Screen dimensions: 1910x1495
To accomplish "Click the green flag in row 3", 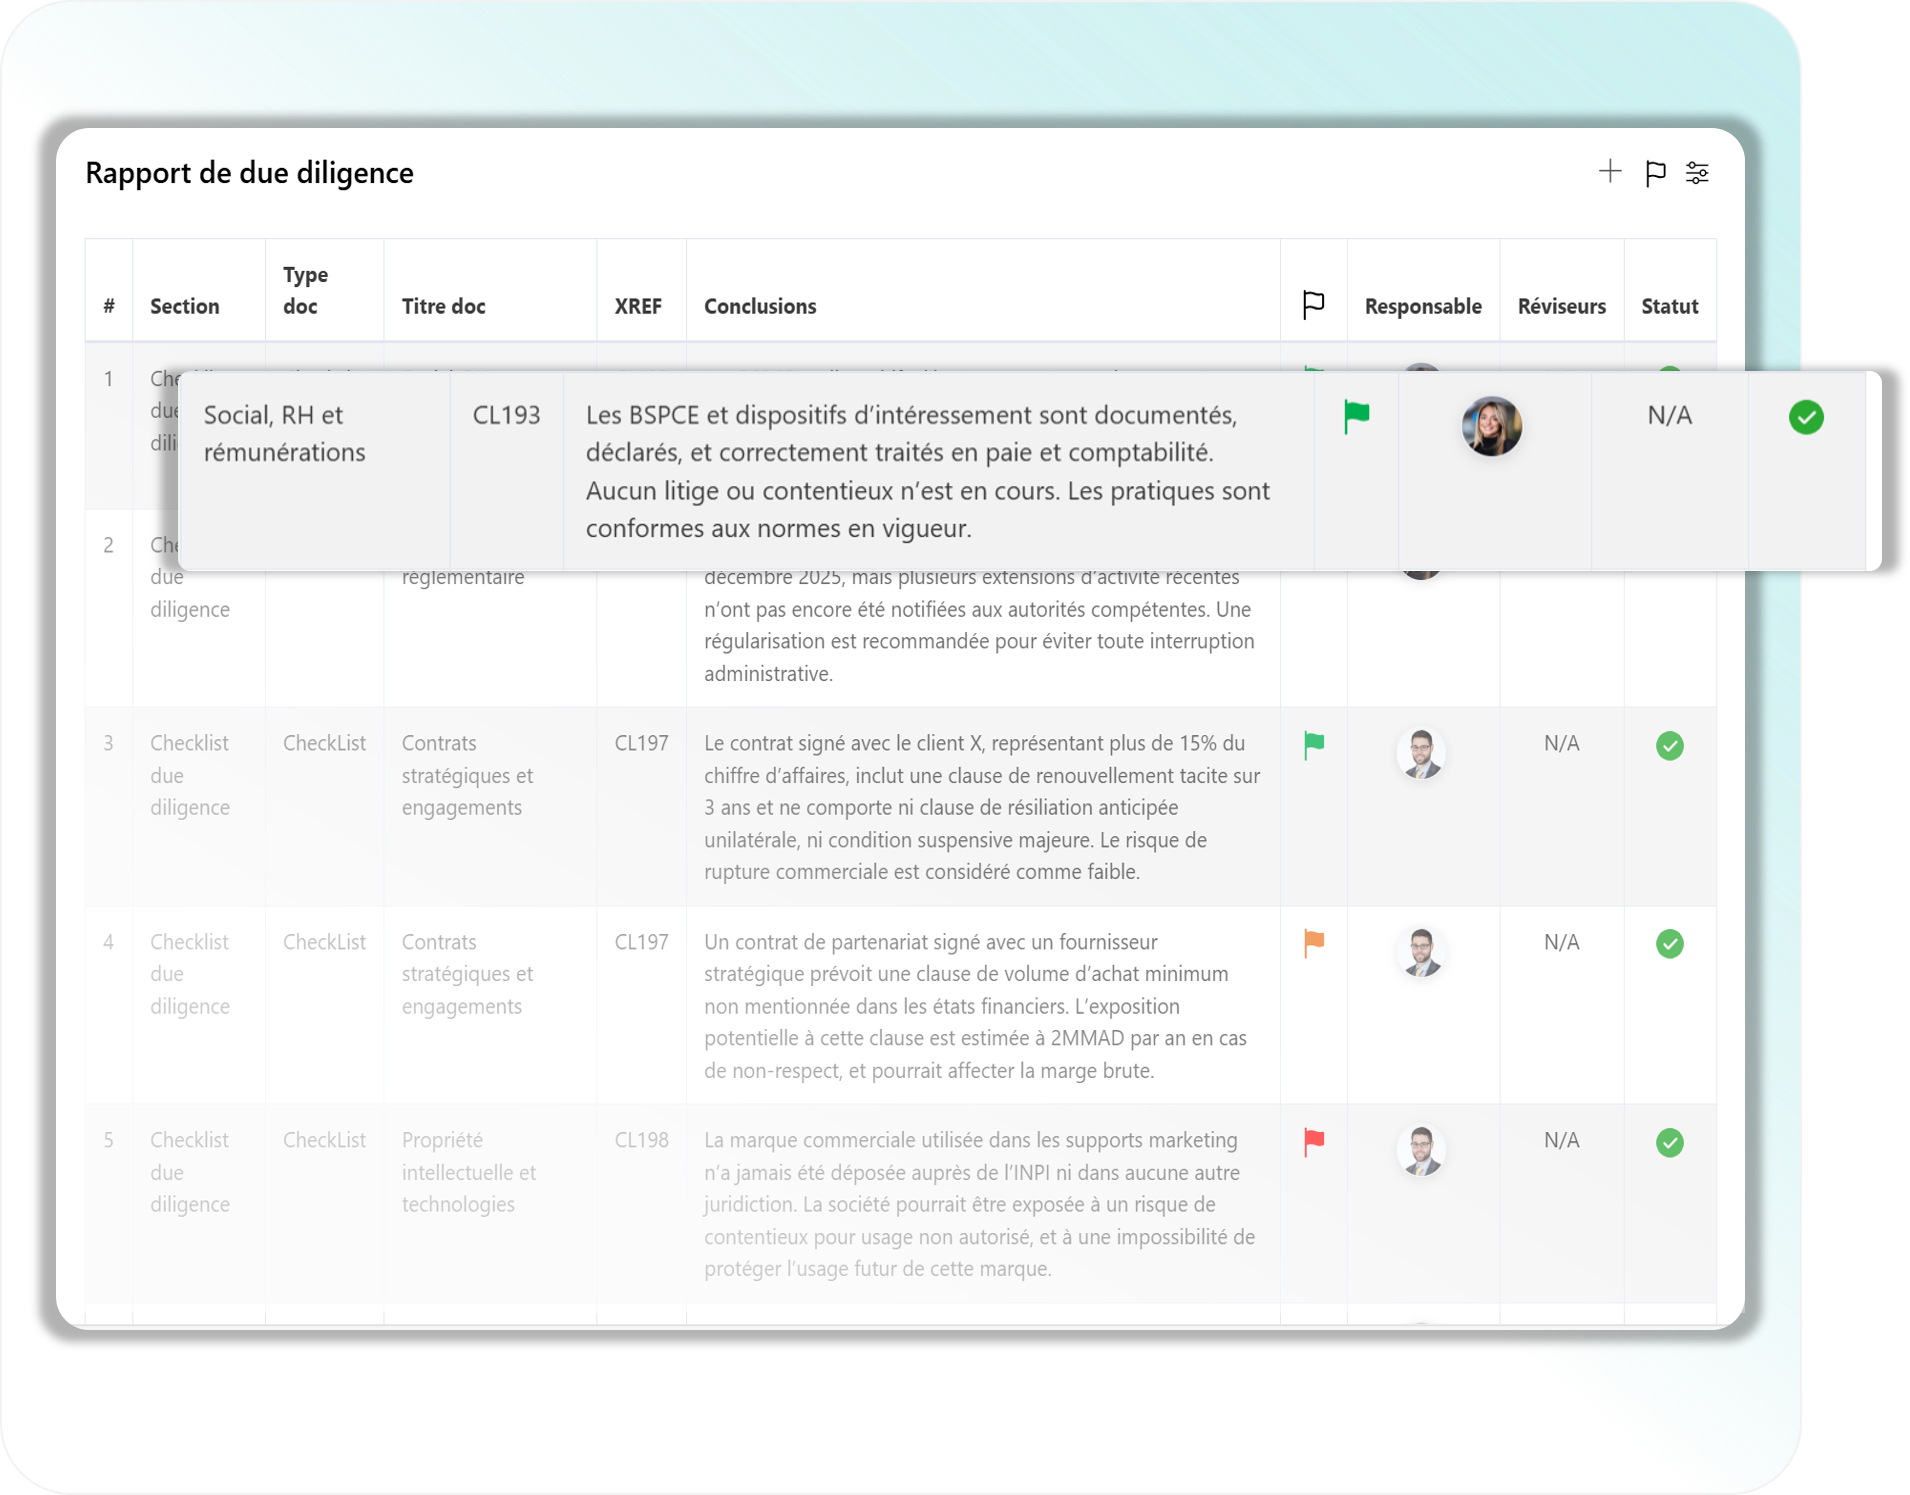I will pos(1314,745).
